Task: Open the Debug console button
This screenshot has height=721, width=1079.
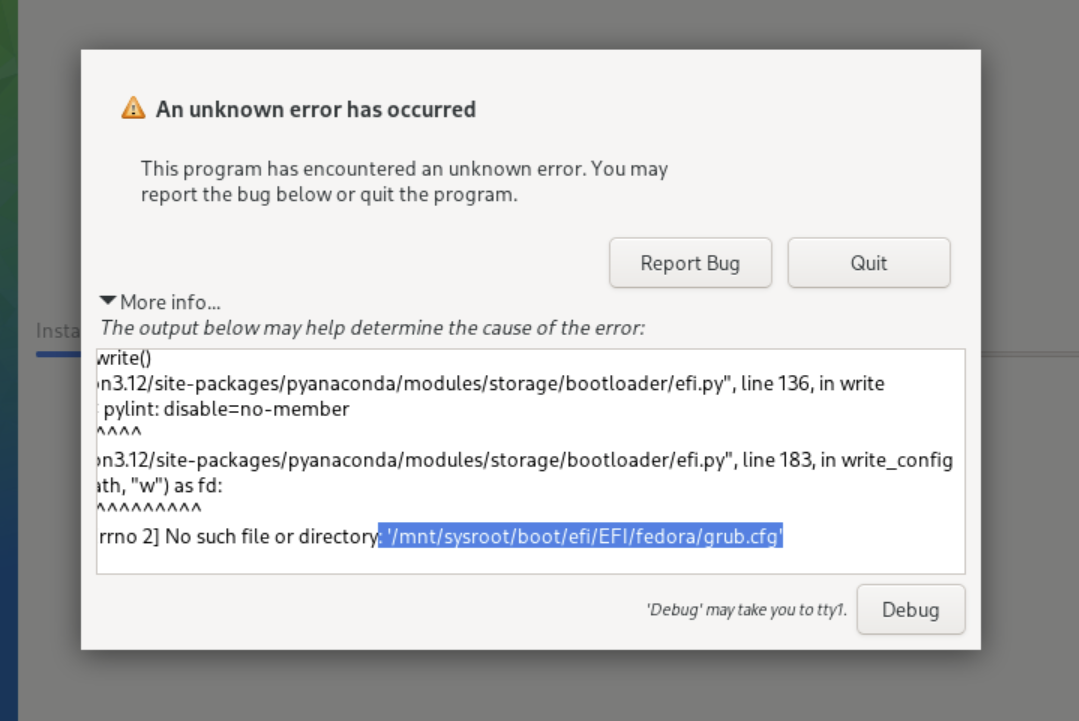Action: point(910,610)
